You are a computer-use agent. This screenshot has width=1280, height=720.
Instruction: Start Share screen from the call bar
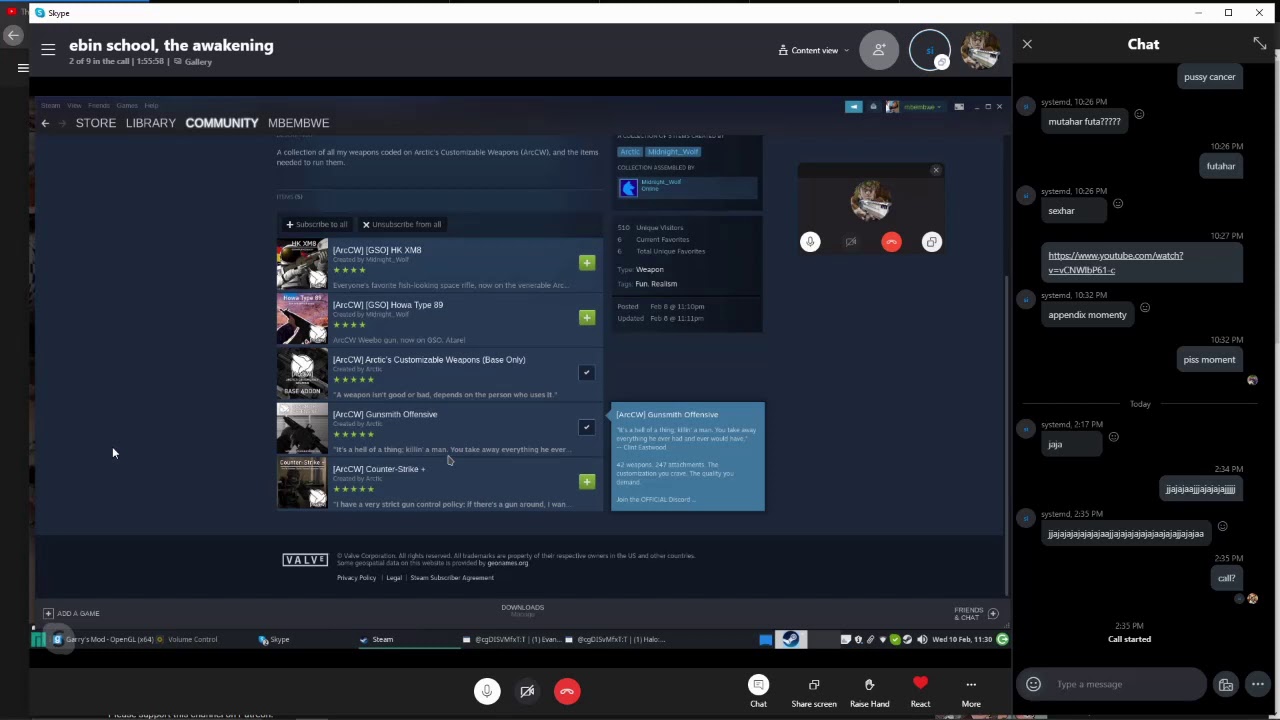point(814,691)
